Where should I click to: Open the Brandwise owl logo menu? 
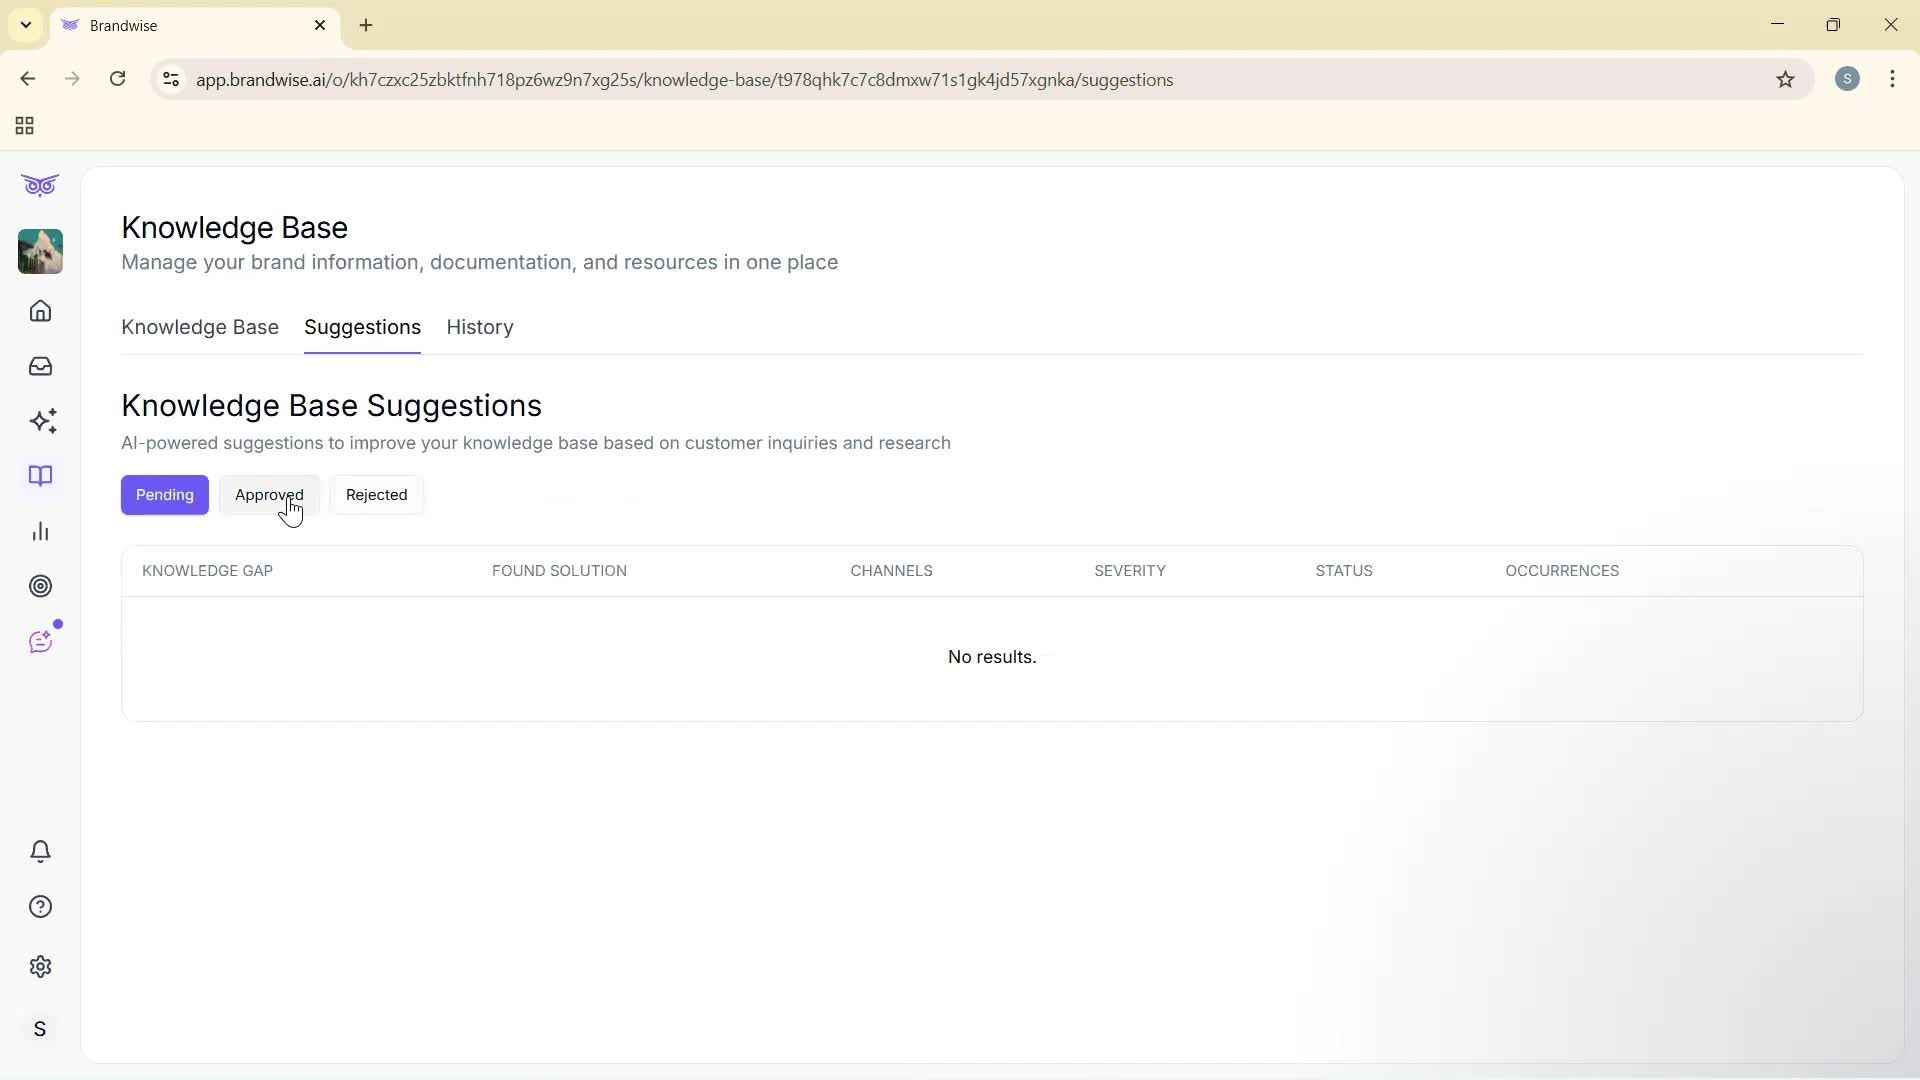[x=40, y=185]
